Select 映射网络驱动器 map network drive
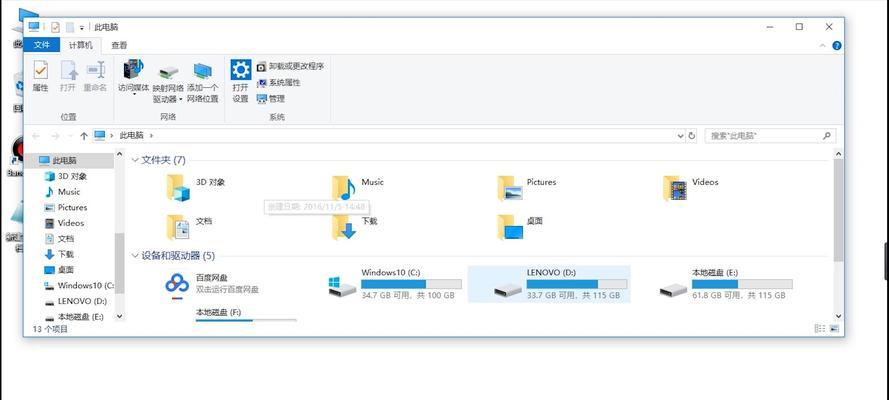The width and height of the screenshot is (889, 400). pos(168,82)
